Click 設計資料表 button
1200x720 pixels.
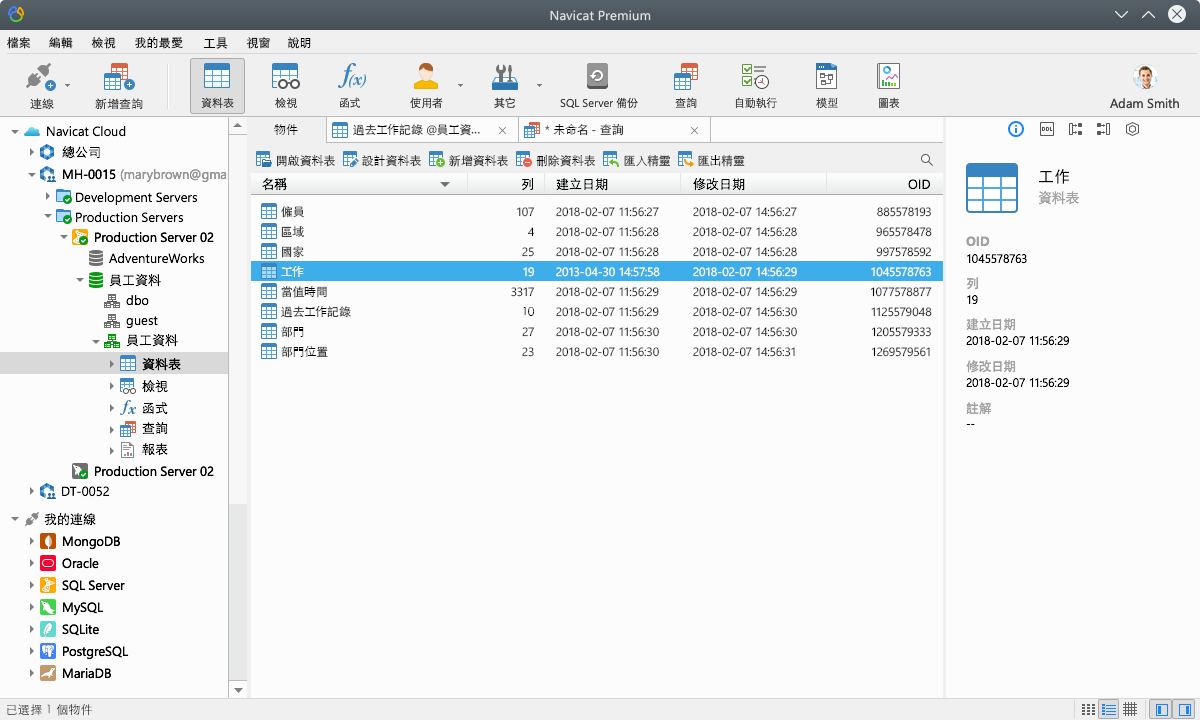tap(381, 160)
